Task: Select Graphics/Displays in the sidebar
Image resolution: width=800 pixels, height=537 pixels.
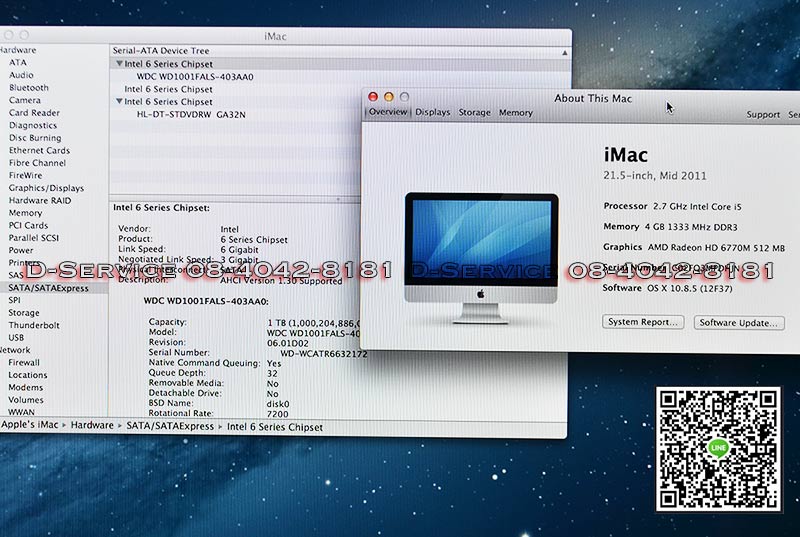Action: [46, 188]
